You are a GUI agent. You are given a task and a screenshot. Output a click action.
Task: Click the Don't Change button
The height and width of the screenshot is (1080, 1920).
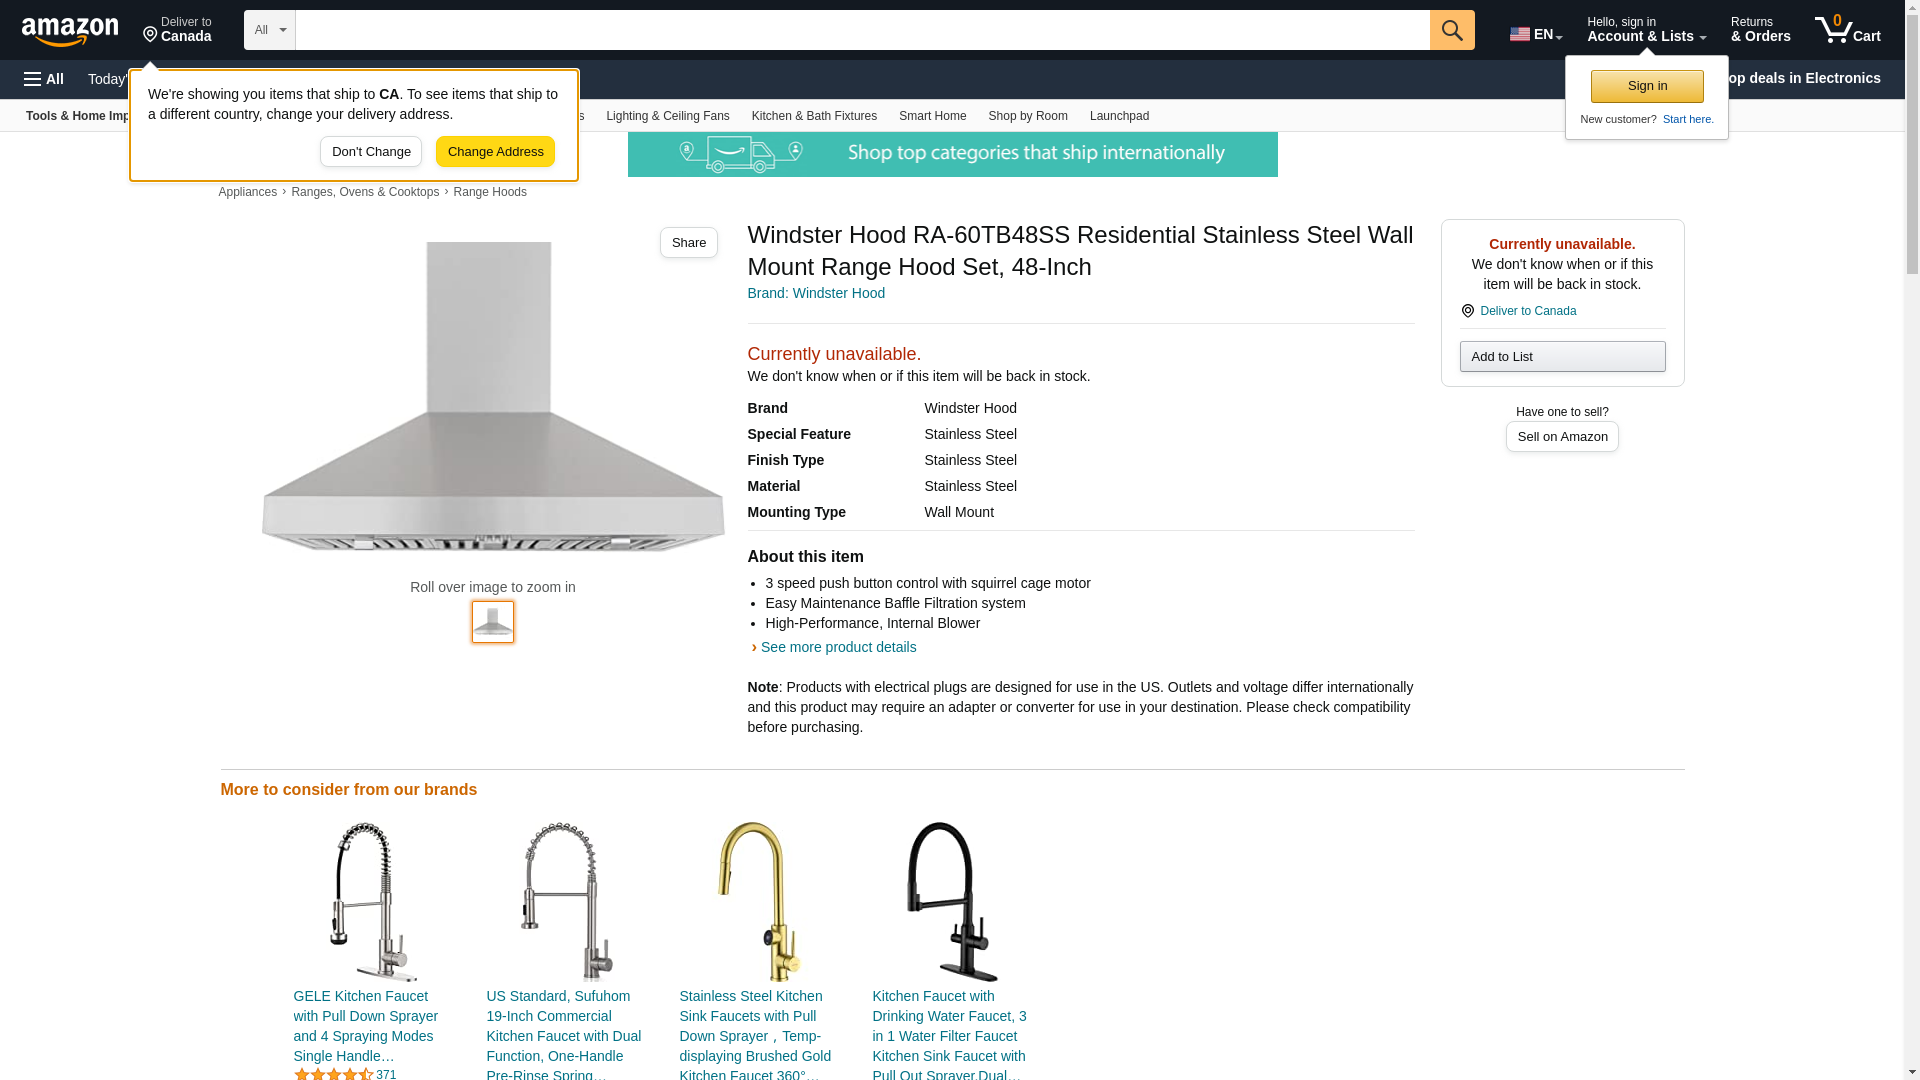(x=371, y=152)
